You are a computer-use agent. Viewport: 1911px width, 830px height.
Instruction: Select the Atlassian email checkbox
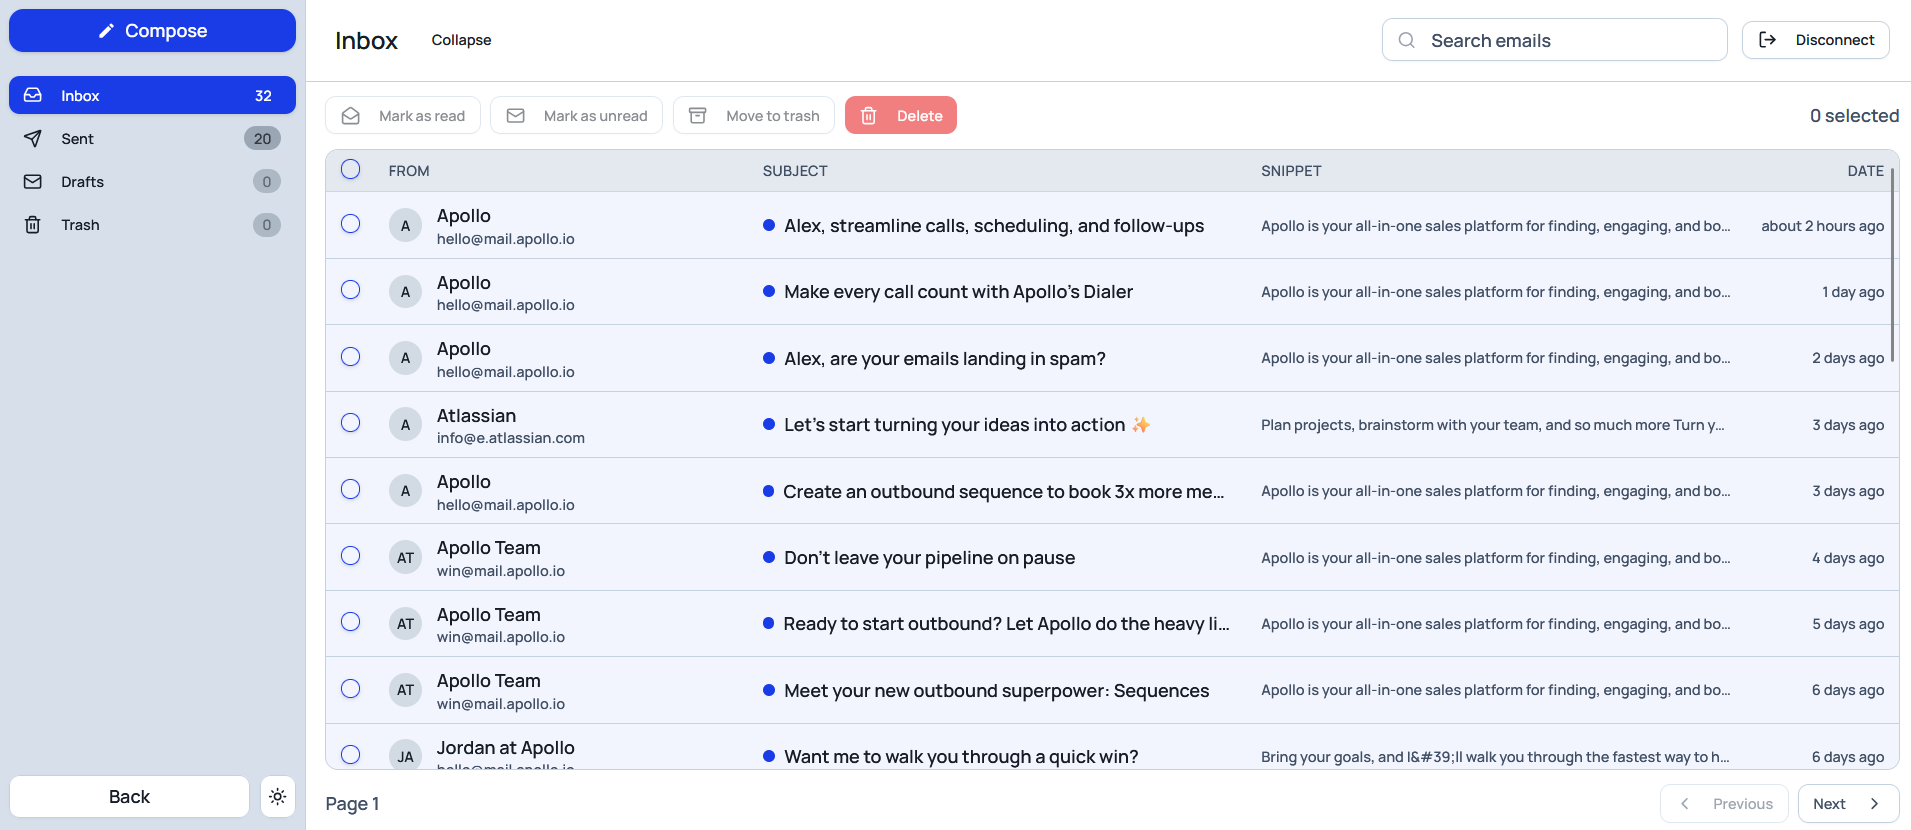tap(350, 423)
